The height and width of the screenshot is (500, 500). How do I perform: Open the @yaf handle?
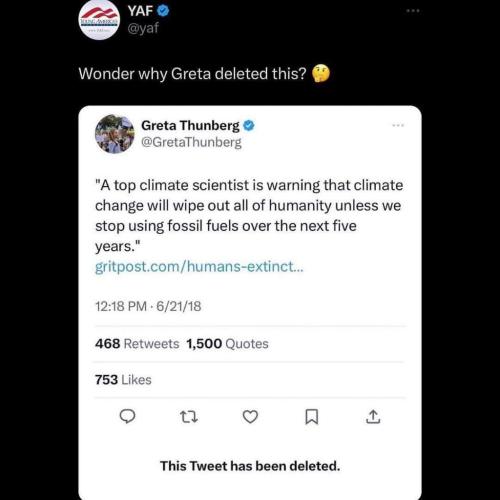[143, 28]
